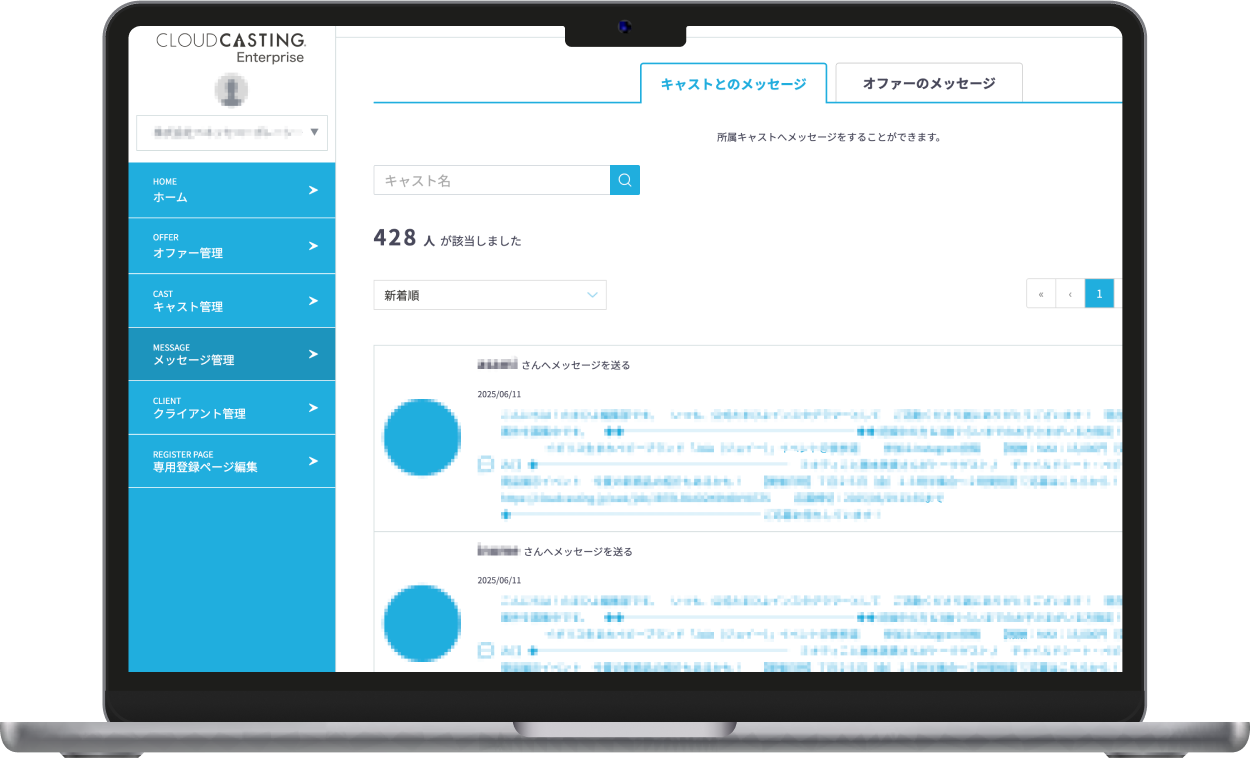The width and height of the screenshot is (1250, 758).
Task: Switch to the オファーのメッセージ tab
Action: 928,83
